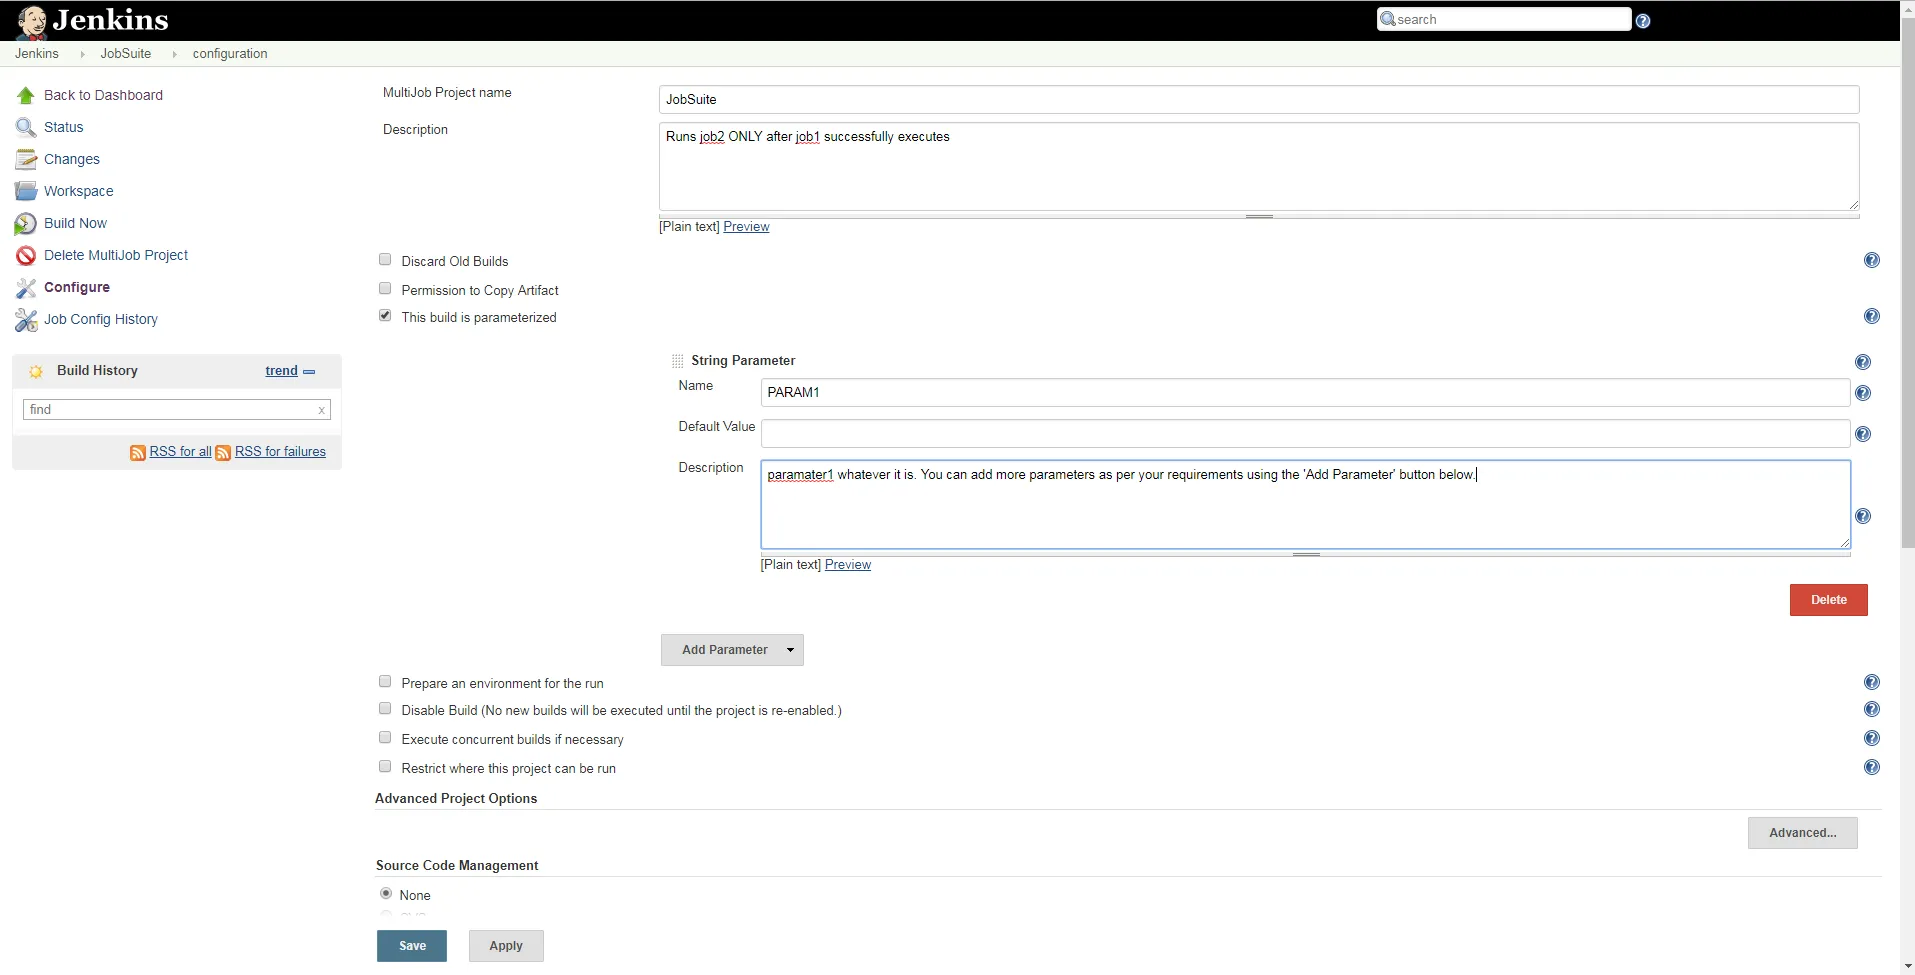The height and width of the screenshot is (975, 1915).
Task: Open the Add Parameter dropdown
Action: tap(732, 650)
